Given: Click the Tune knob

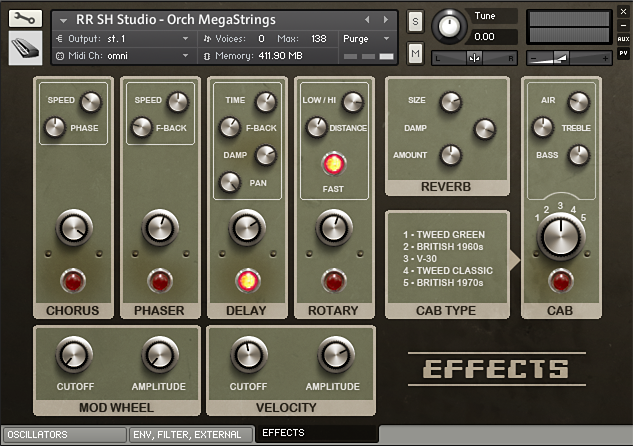Looking at the screenshot, I should pyautogui.click(x=449, y=26).
